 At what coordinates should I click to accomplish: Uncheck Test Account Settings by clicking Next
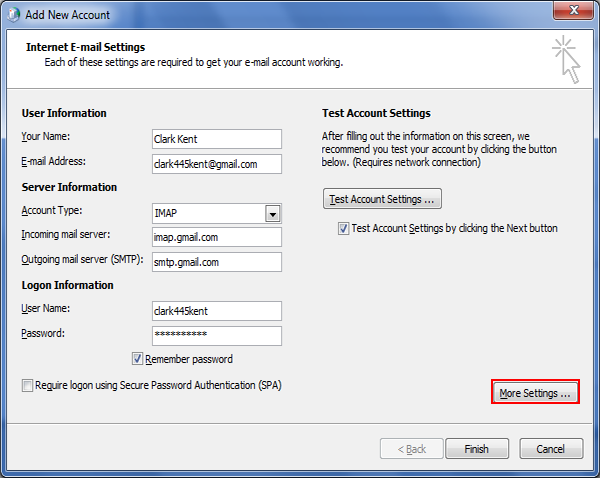pyautogui.click(x=343, y=228)
